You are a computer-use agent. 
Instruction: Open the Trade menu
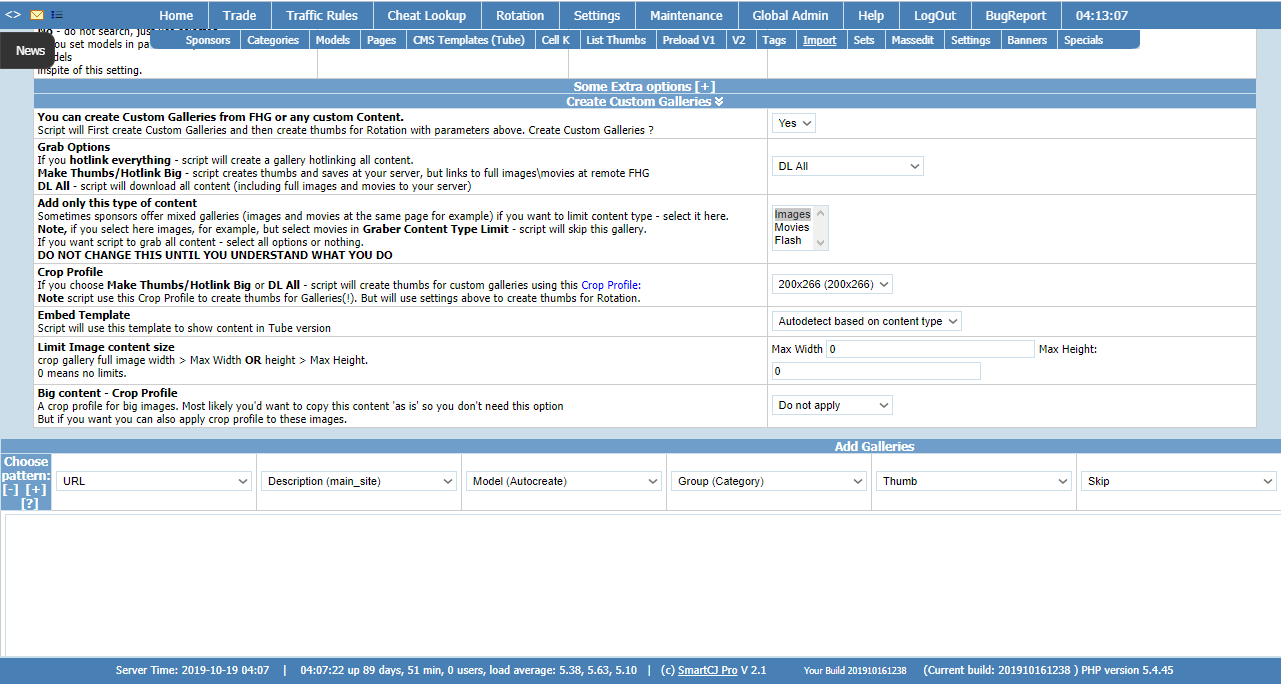tap(240, 15)
